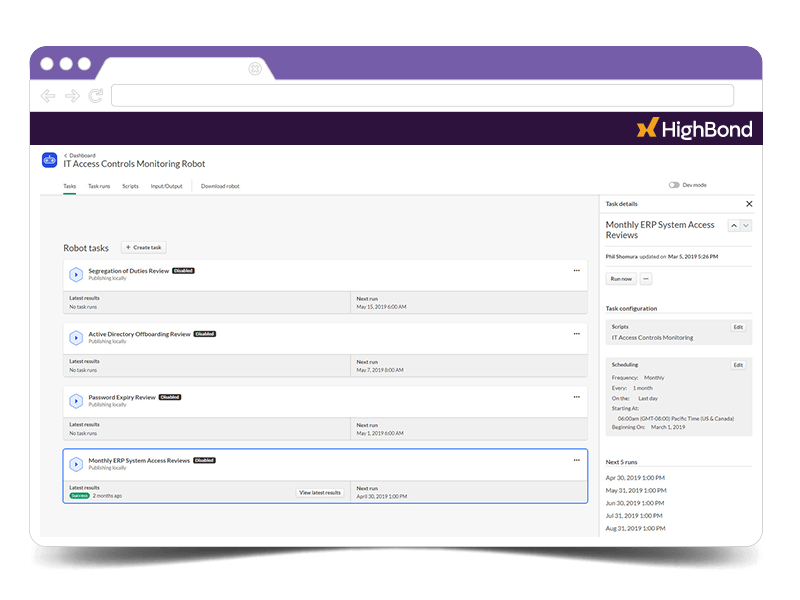This screenshot has width=800, height=600.
Task: Select Password Expiry Review task title
Action: pyautogui.click(x=122, y=397)
